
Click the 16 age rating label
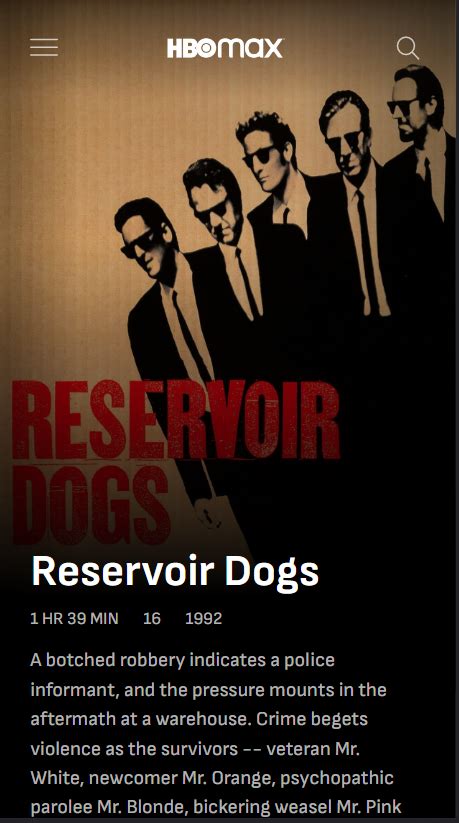click(152, 618)
